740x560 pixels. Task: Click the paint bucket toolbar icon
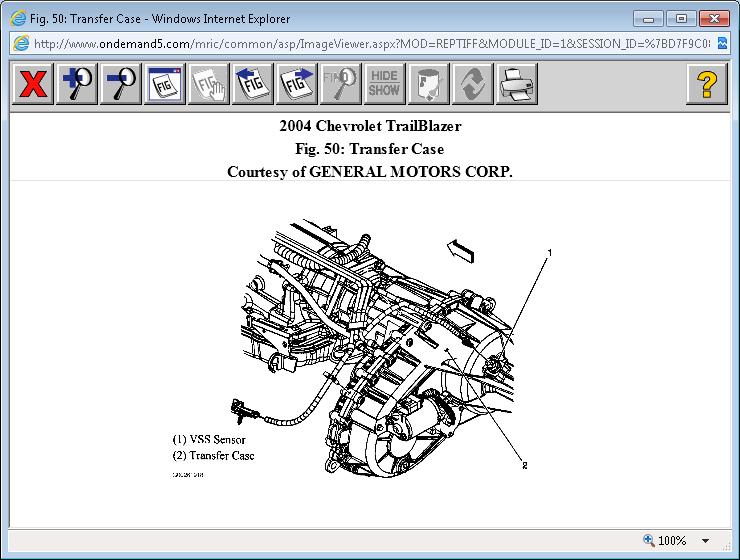pyautogui.click(x=429, y=84)
